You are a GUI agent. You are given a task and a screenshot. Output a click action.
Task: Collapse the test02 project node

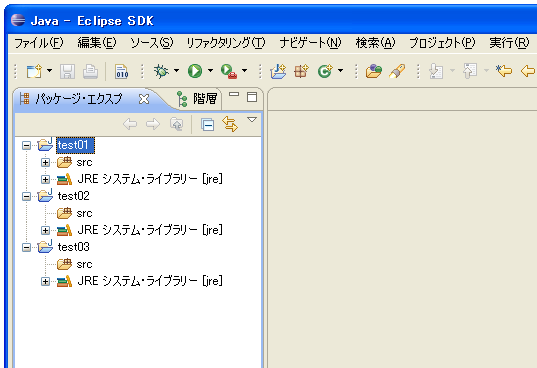[26, 196]
